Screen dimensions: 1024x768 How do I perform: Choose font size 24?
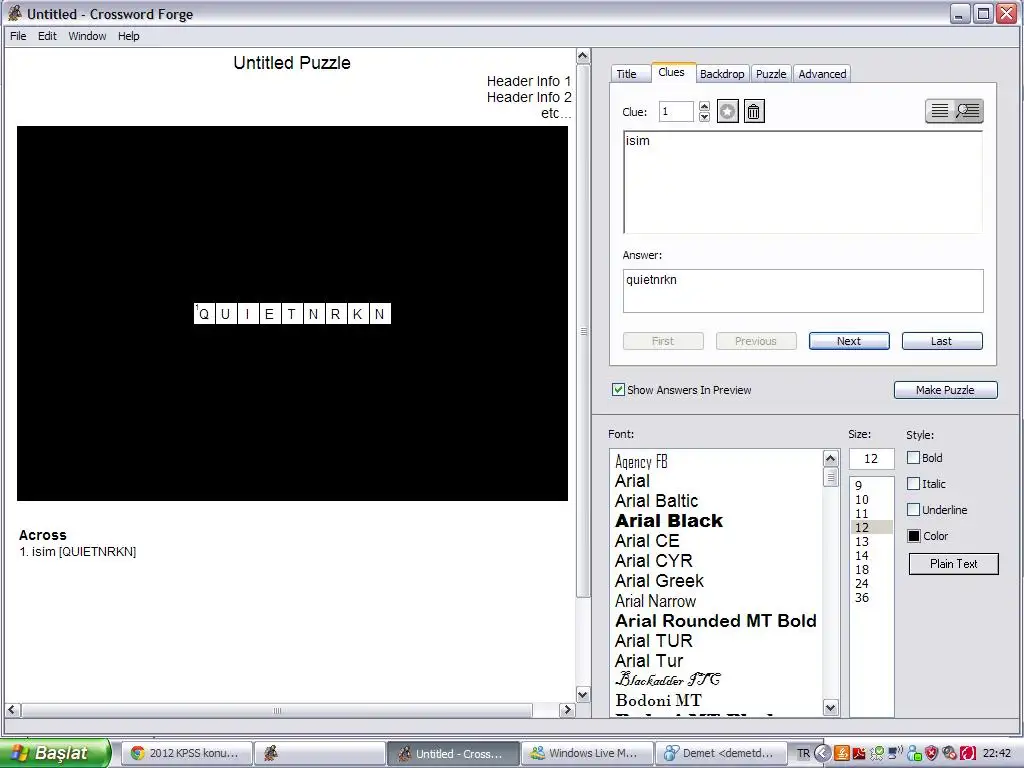[x=862, y=583]
